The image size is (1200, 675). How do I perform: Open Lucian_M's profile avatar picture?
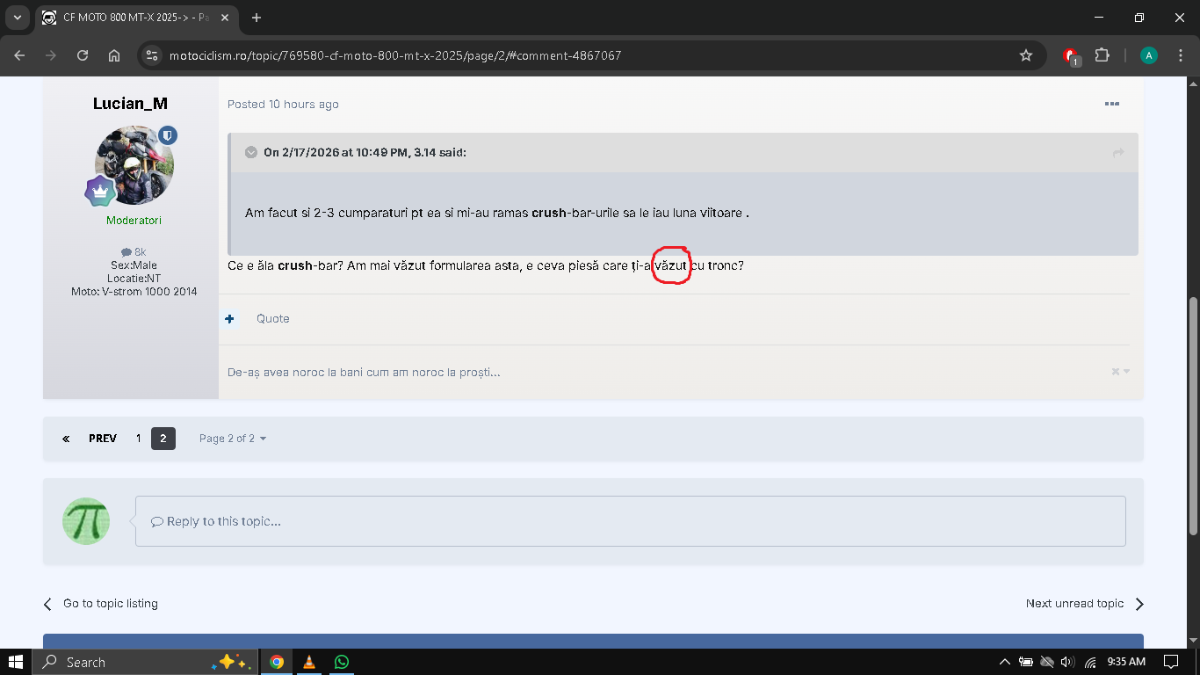pos(134,165)
